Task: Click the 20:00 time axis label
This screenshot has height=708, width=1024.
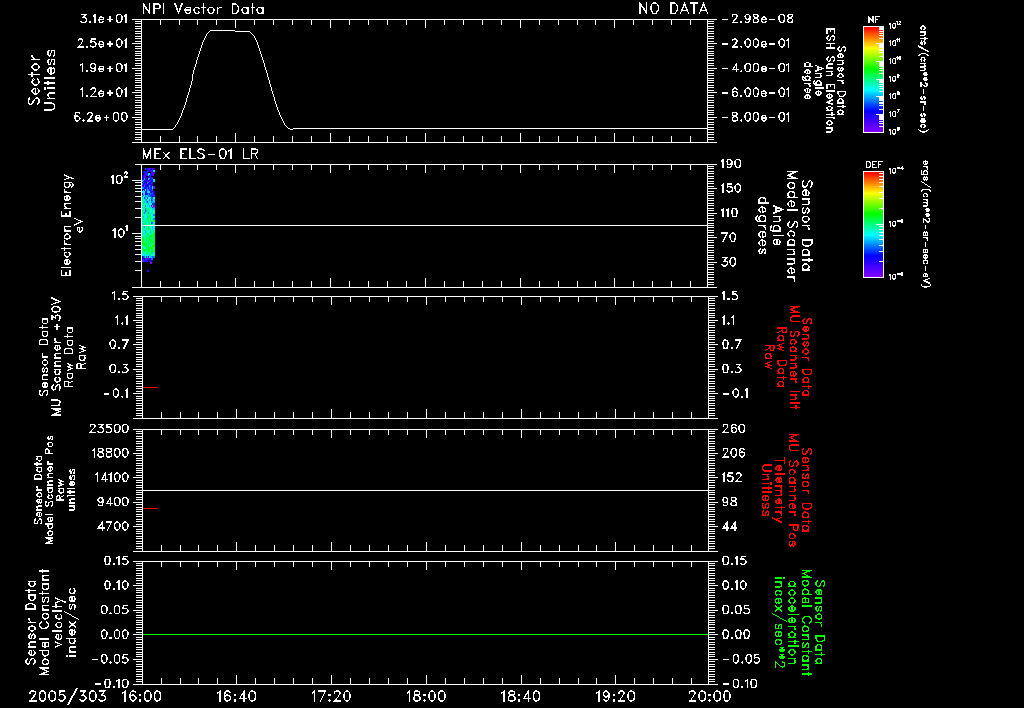Action: [709, 696]
